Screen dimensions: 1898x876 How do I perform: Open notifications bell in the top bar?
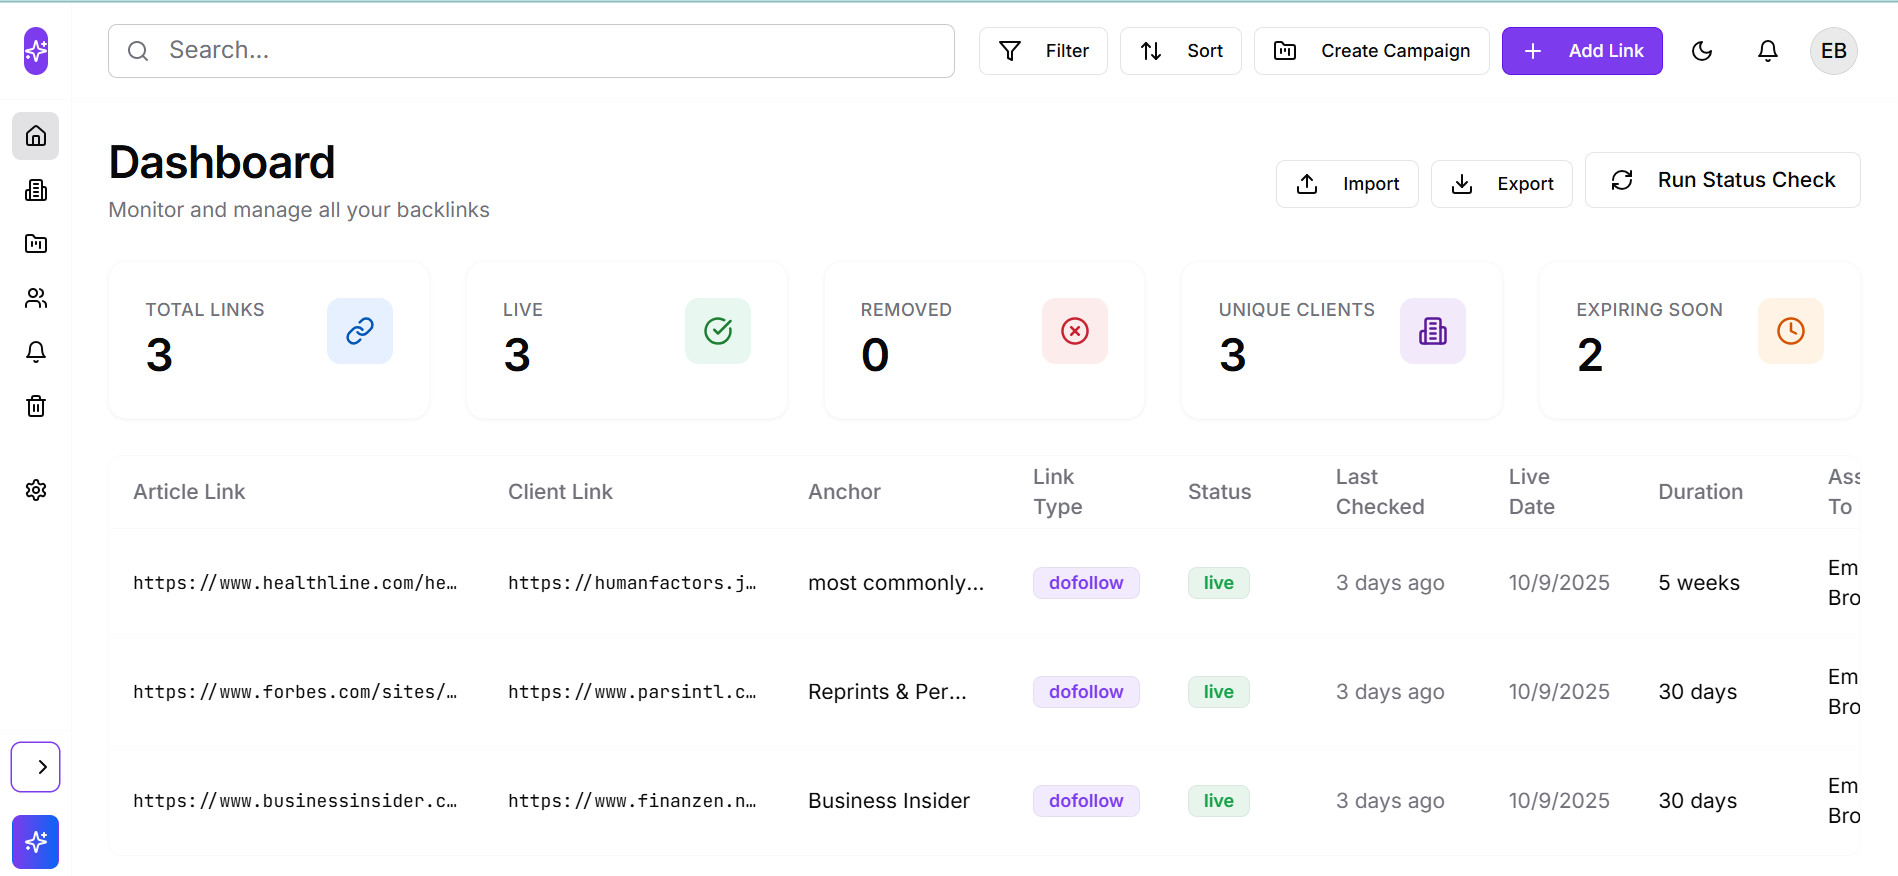tap(1768, 51)
